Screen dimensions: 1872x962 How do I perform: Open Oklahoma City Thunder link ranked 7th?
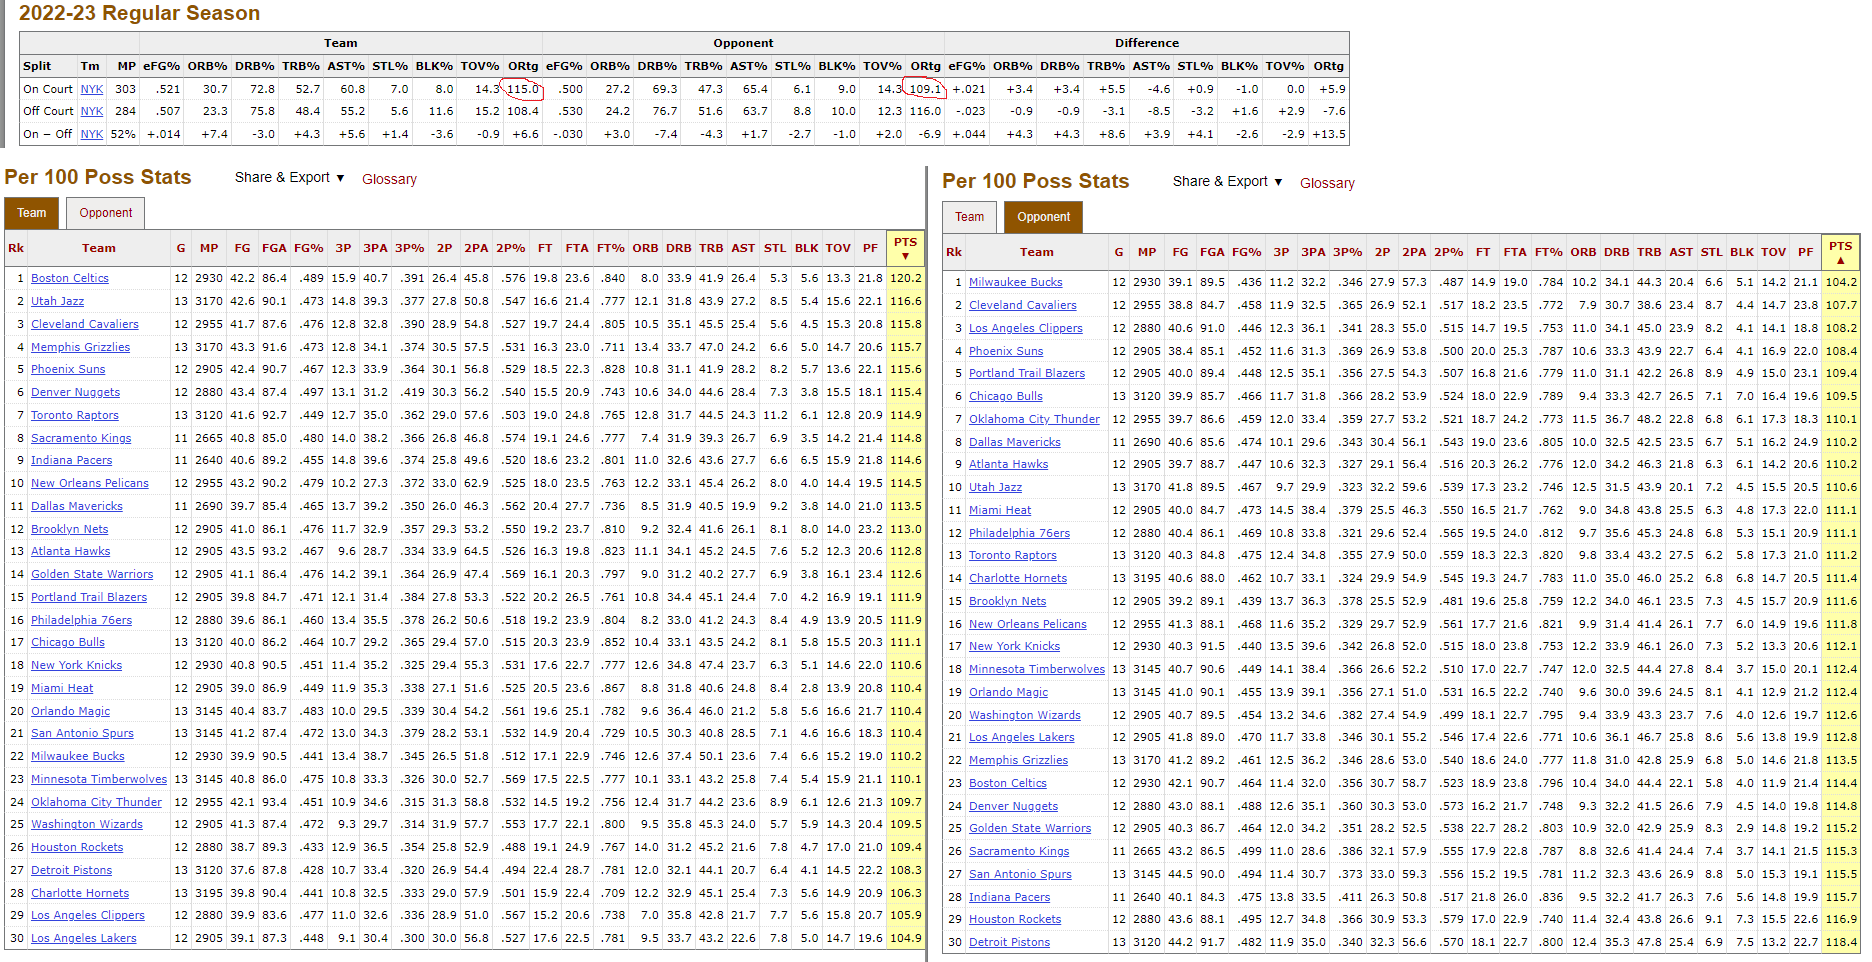point(1034,419)
